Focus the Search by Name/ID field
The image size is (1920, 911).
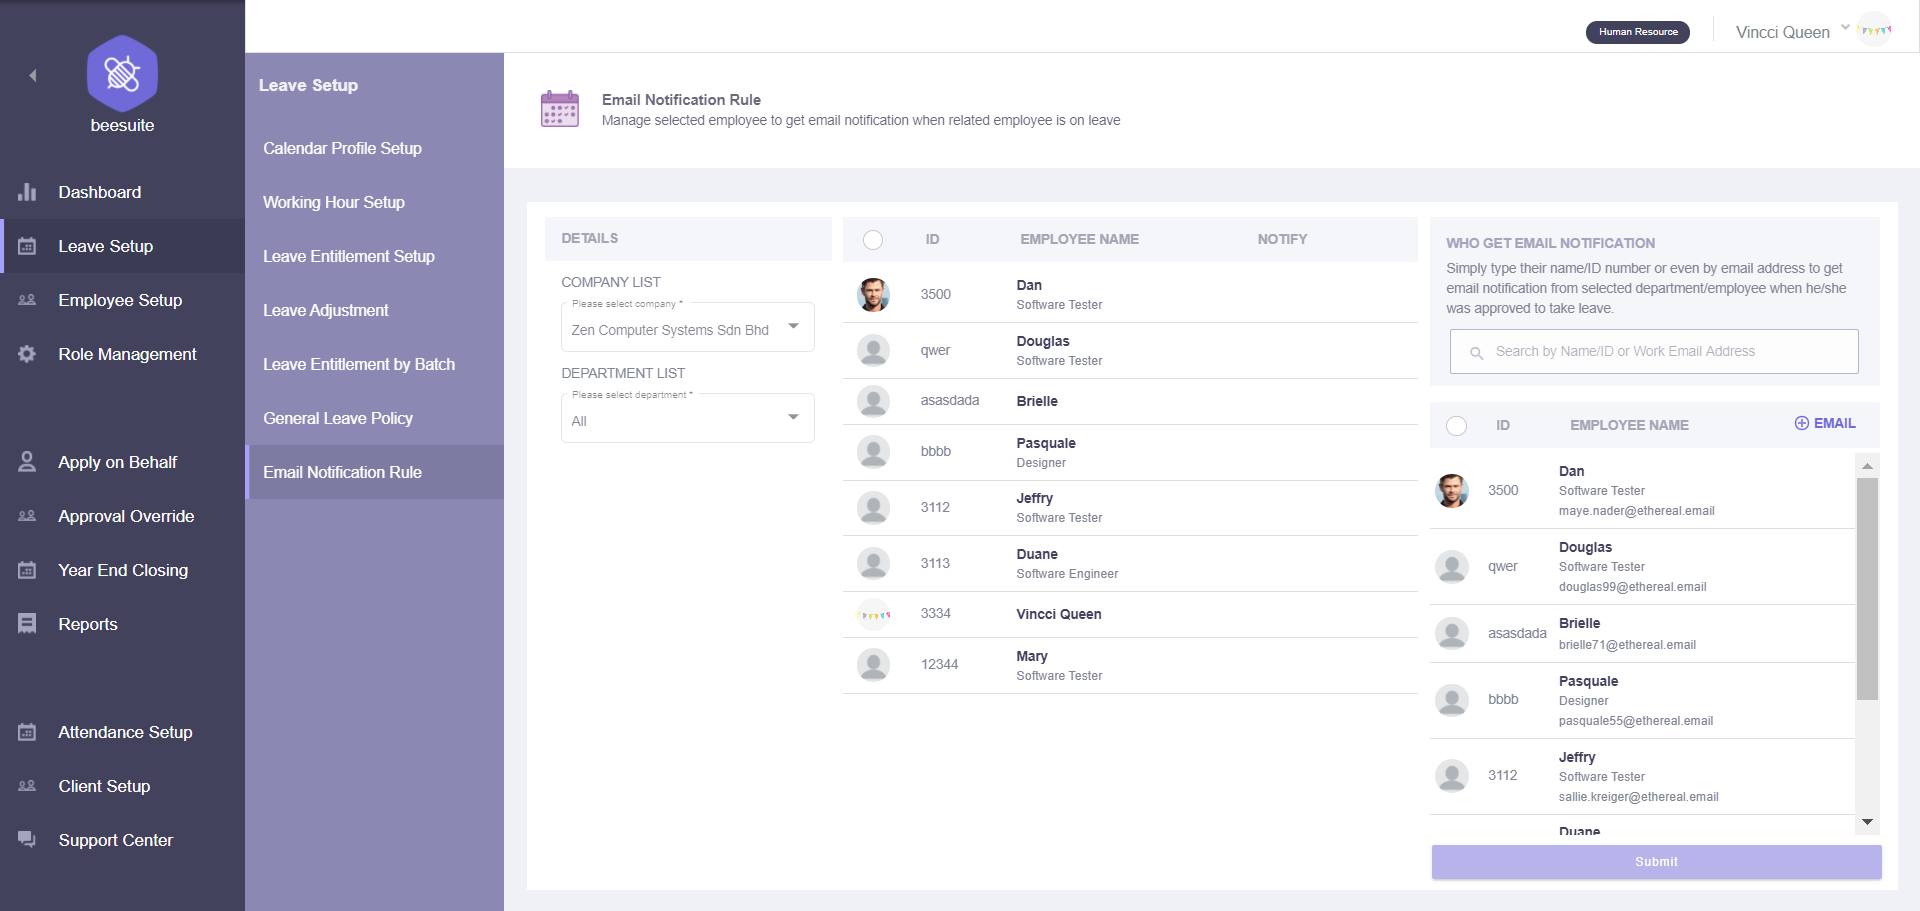[1654, 352]
